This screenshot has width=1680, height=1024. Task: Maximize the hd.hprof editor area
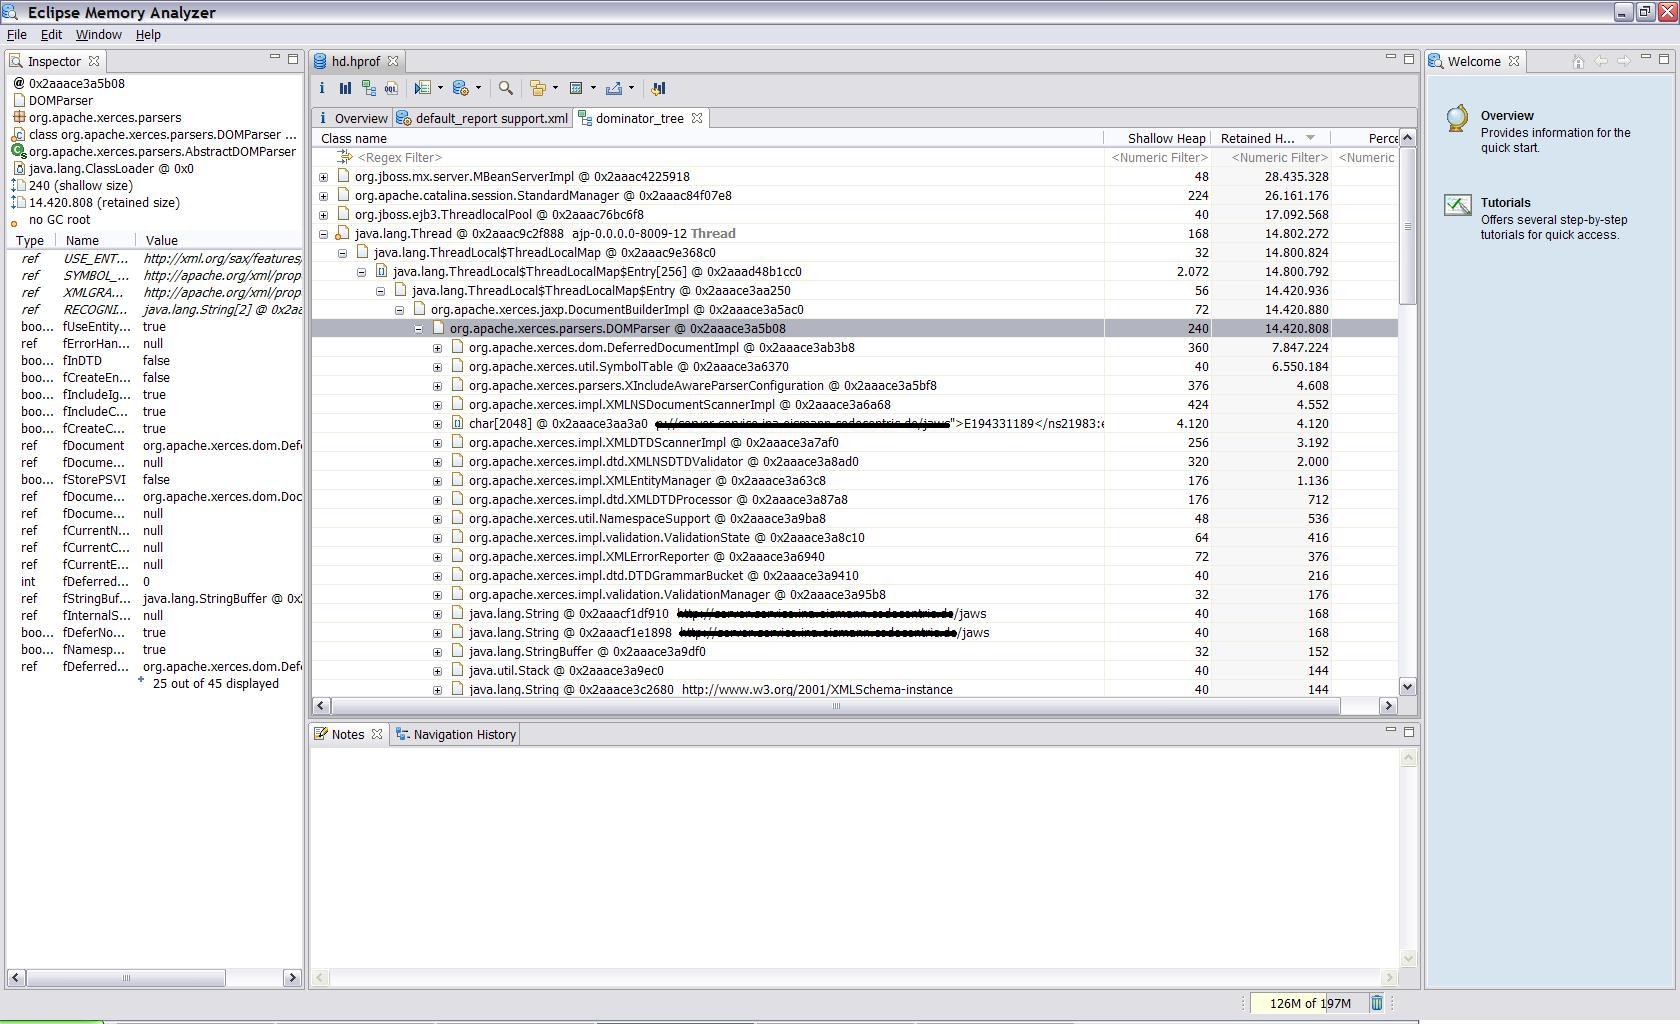click(1409, 59)
